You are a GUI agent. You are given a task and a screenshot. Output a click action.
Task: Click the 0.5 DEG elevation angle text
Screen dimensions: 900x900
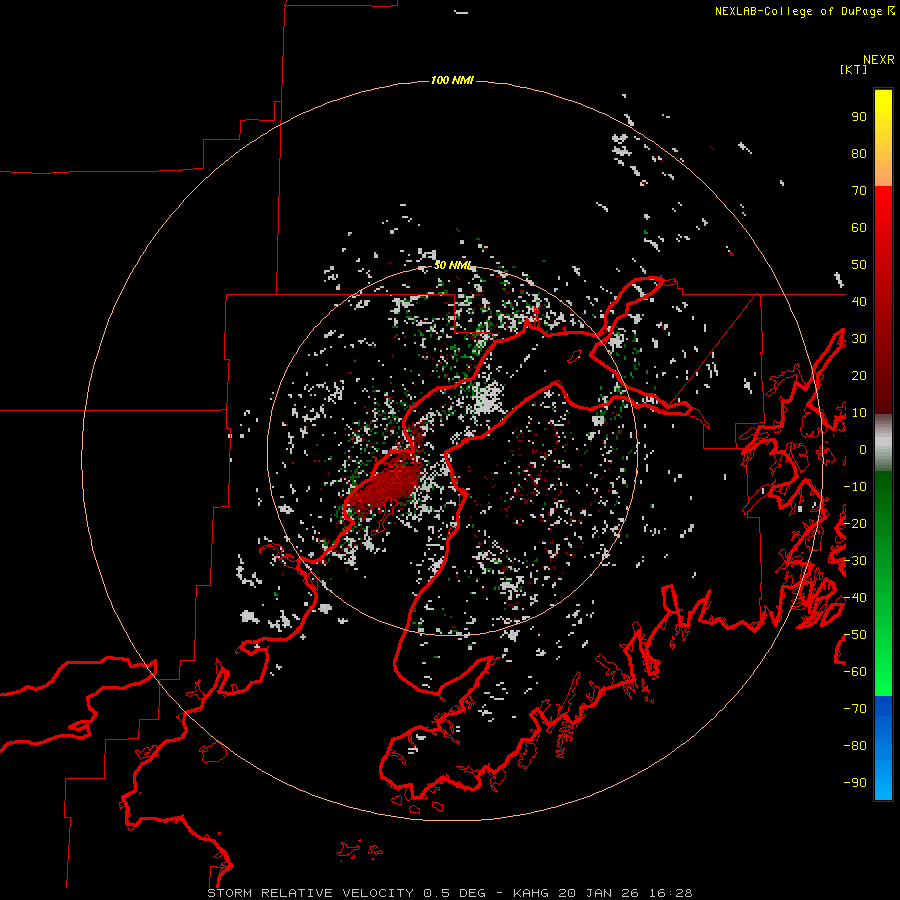pos(455,893)
